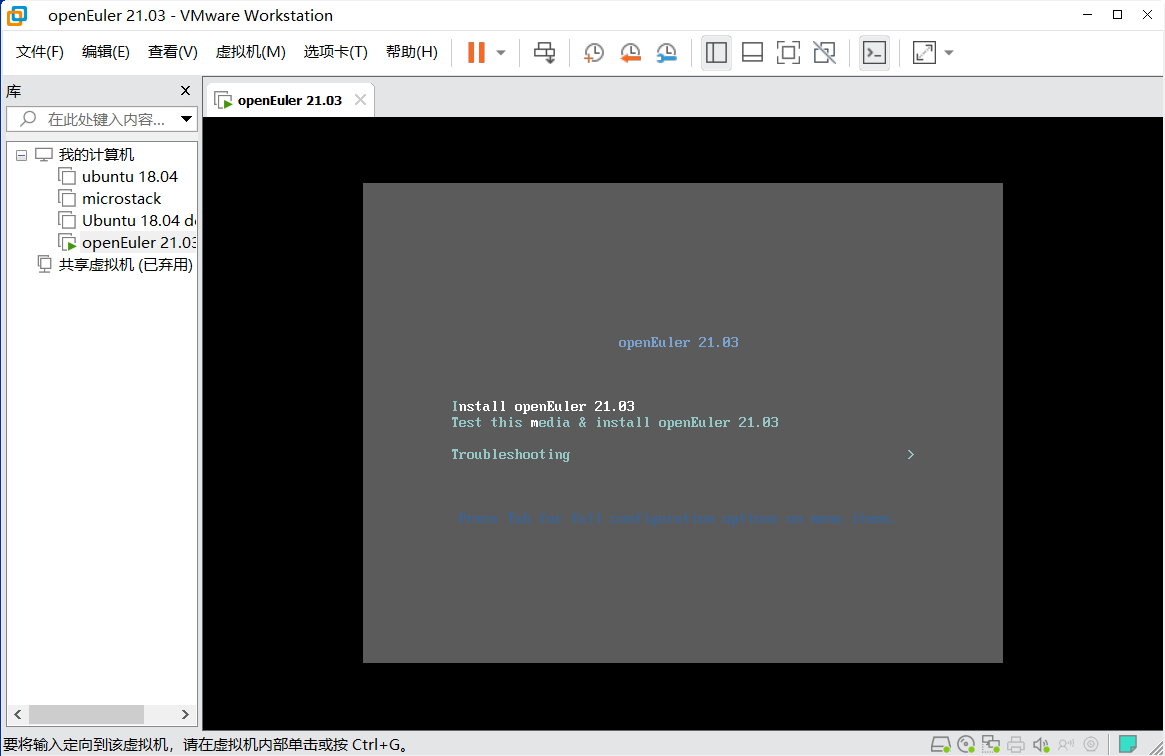Suspend the virtual machine
Screen dimensions: 1165x756
tap(478, 52)
